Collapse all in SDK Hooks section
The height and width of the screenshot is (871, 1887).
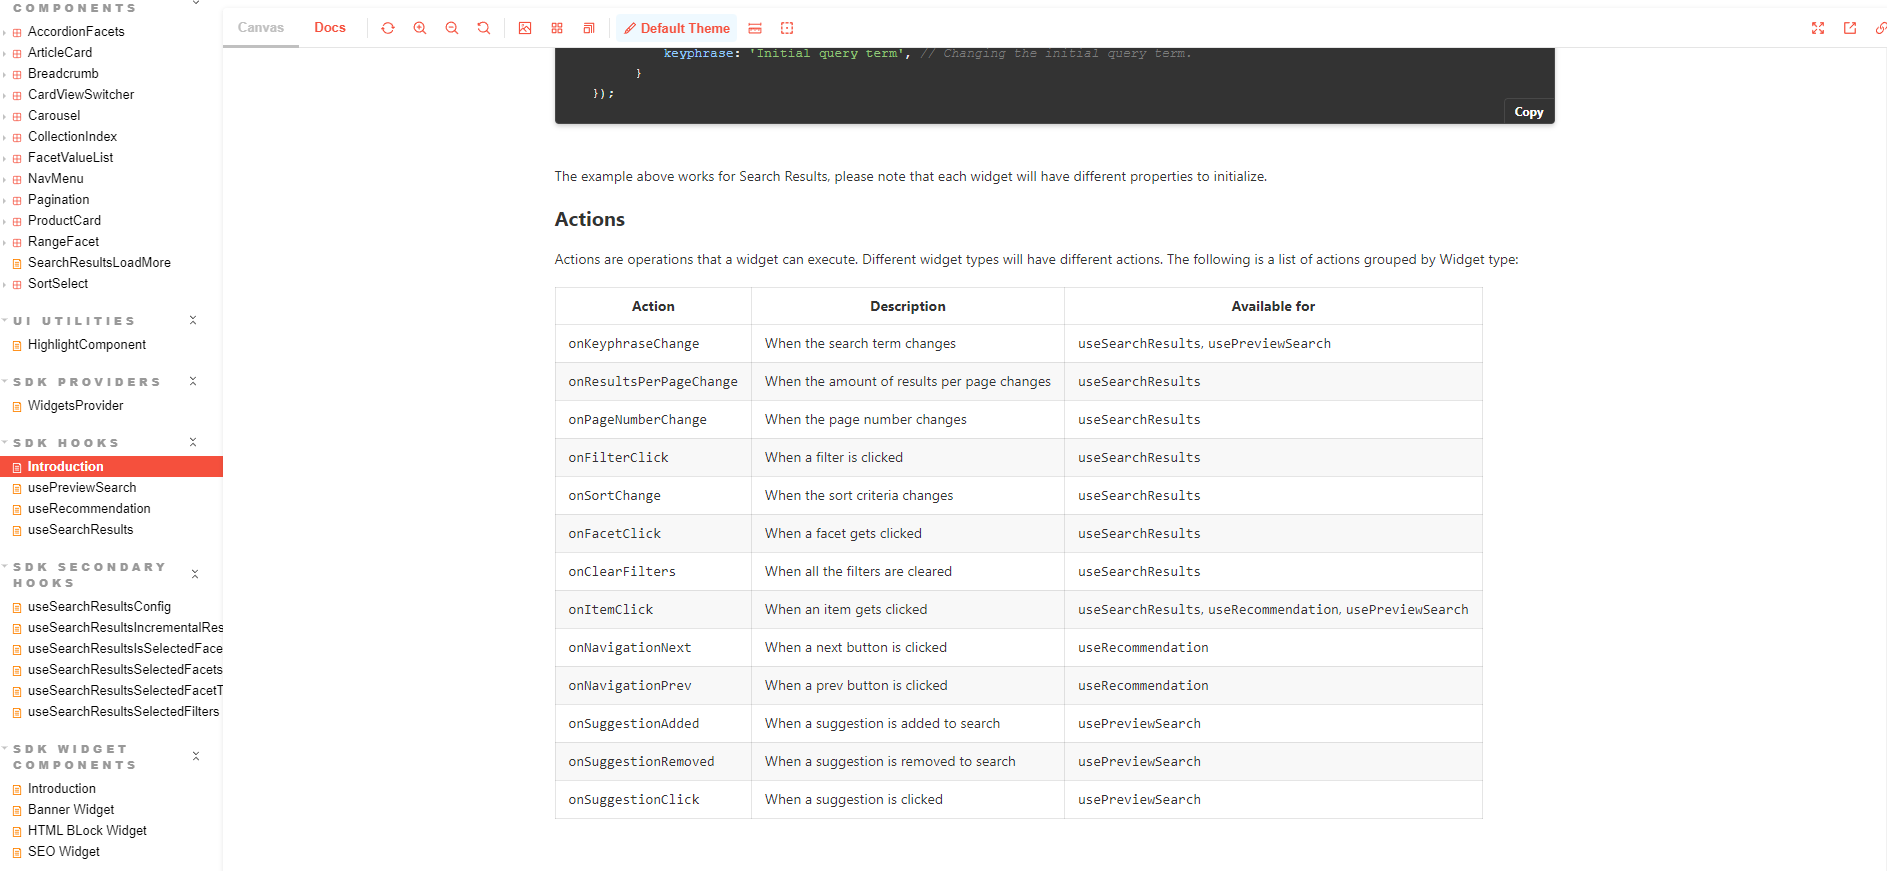[193, 442]
